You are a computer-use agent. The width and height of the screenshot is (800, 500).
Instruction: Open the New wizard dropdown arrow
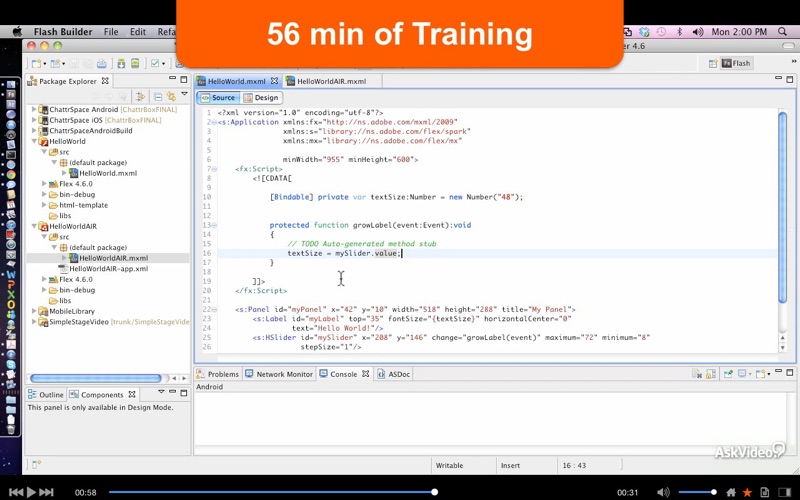(44, 64)
